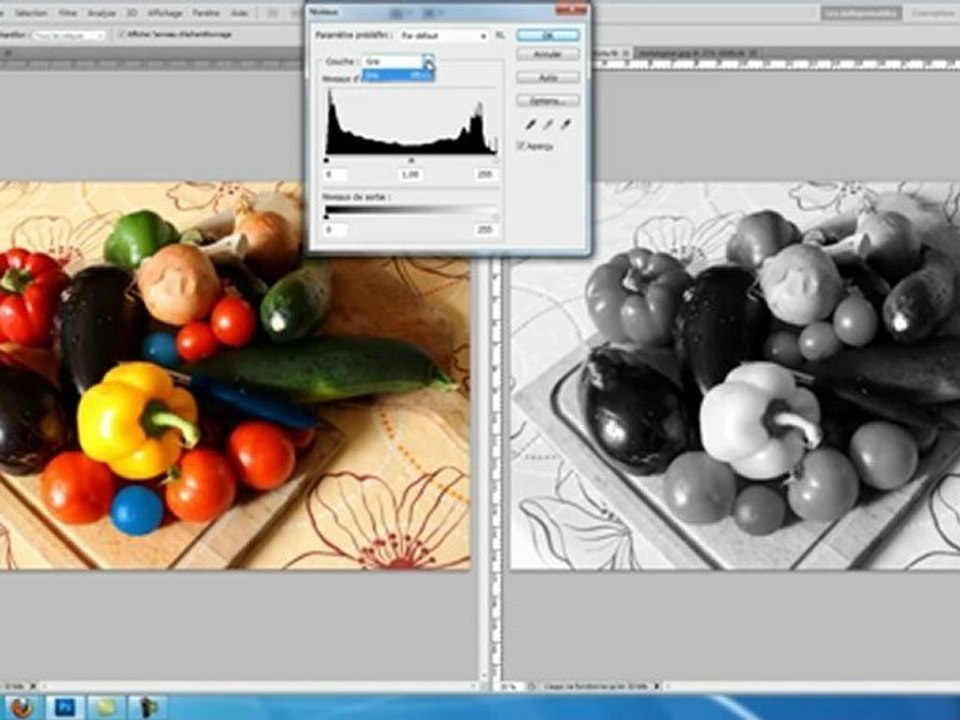Viewport: 960px width, 720px height.
Task: Open the Paramètre prédéfini dropdown
Action: tap(443, 36)
